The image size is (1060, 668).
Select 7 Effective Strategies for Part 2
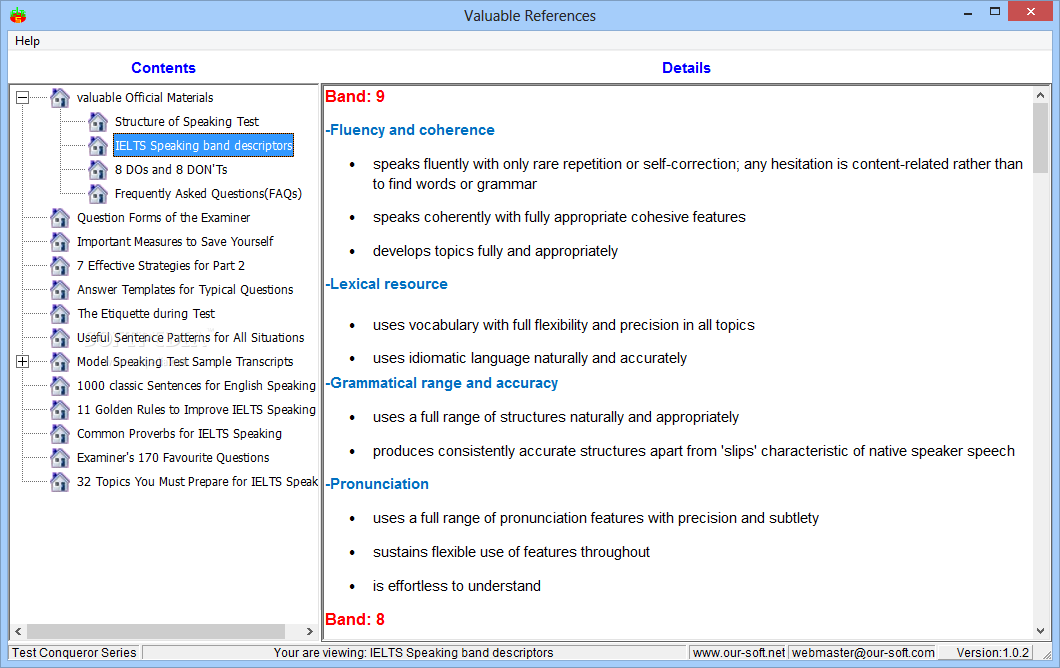coord(161,266)
